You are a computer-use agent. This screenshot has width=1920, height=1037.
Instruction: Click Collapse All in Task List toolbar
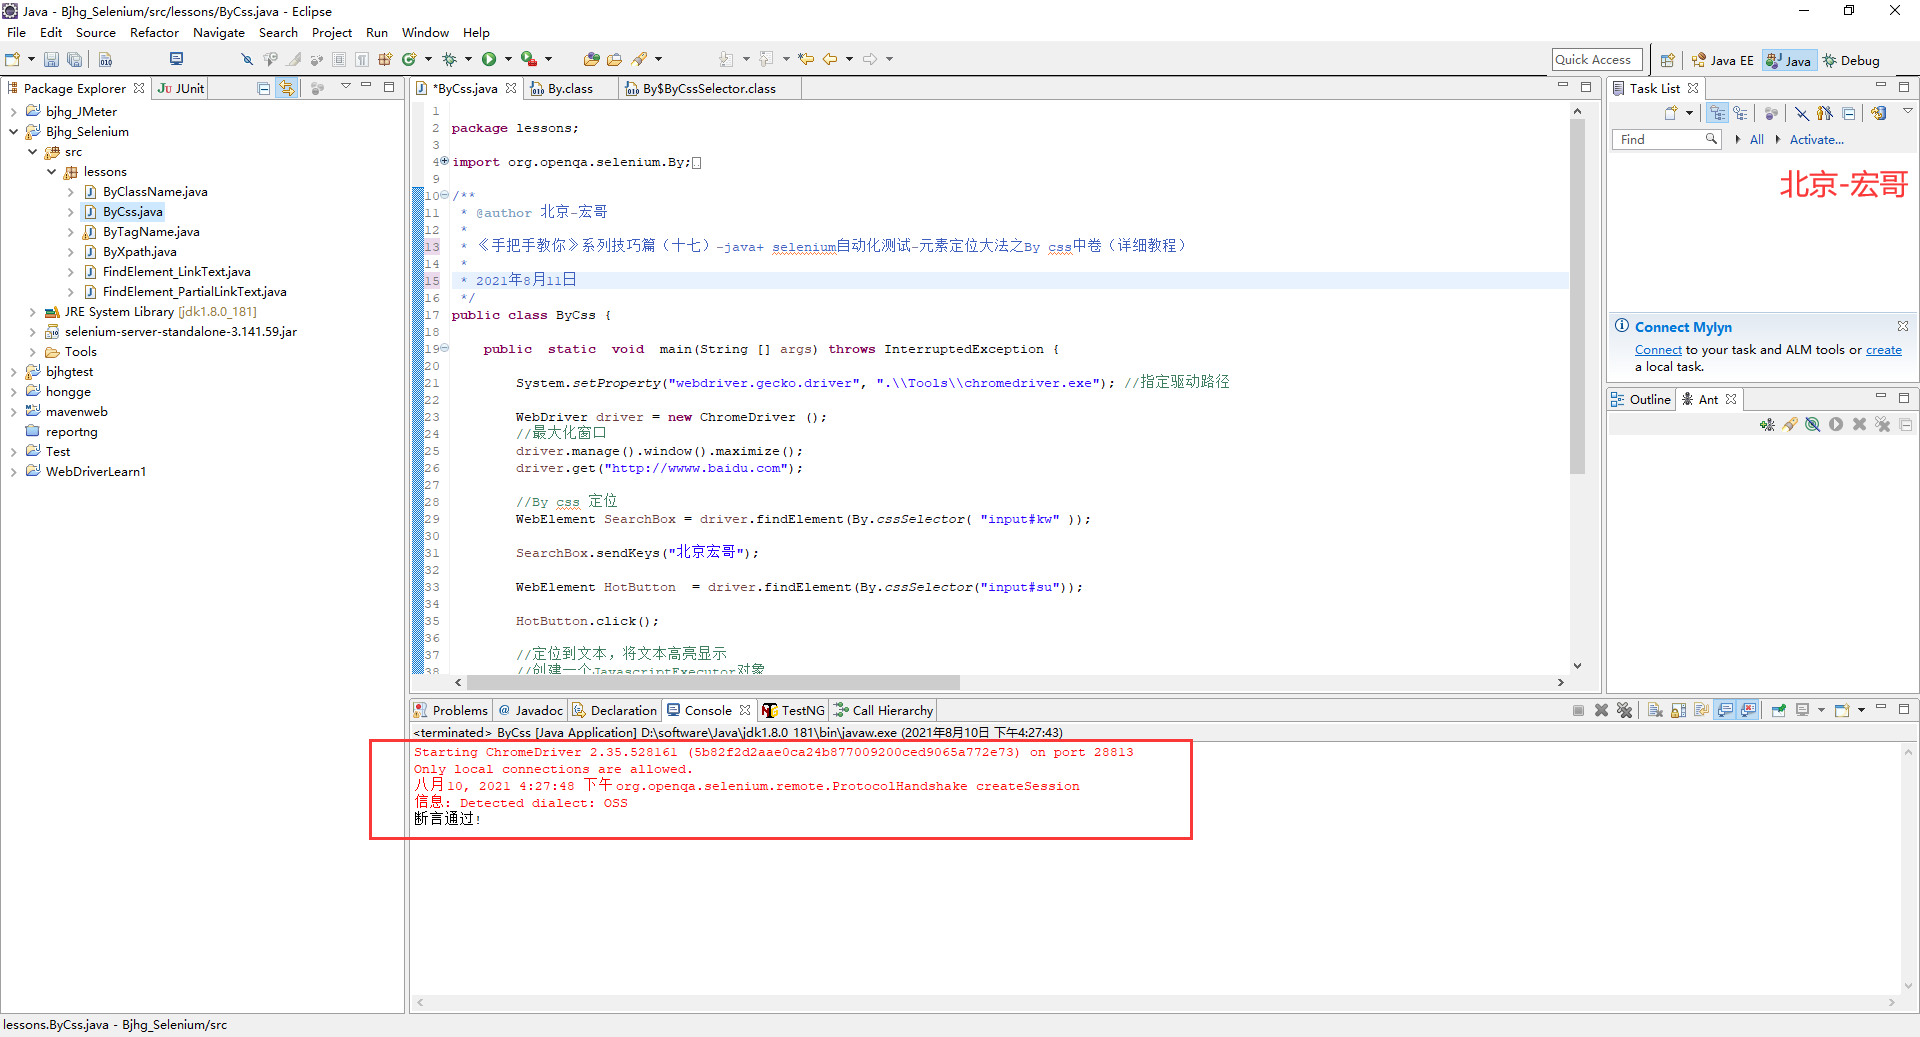(1849, 114)
